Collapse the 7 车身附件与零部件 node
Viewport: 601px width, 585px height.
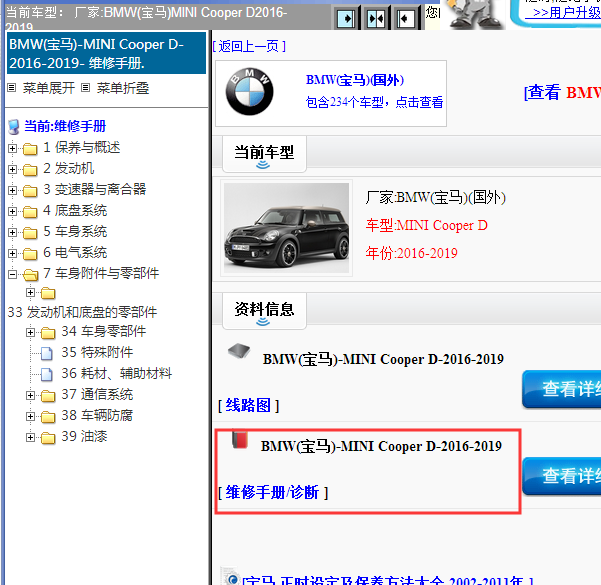(12, 274)
